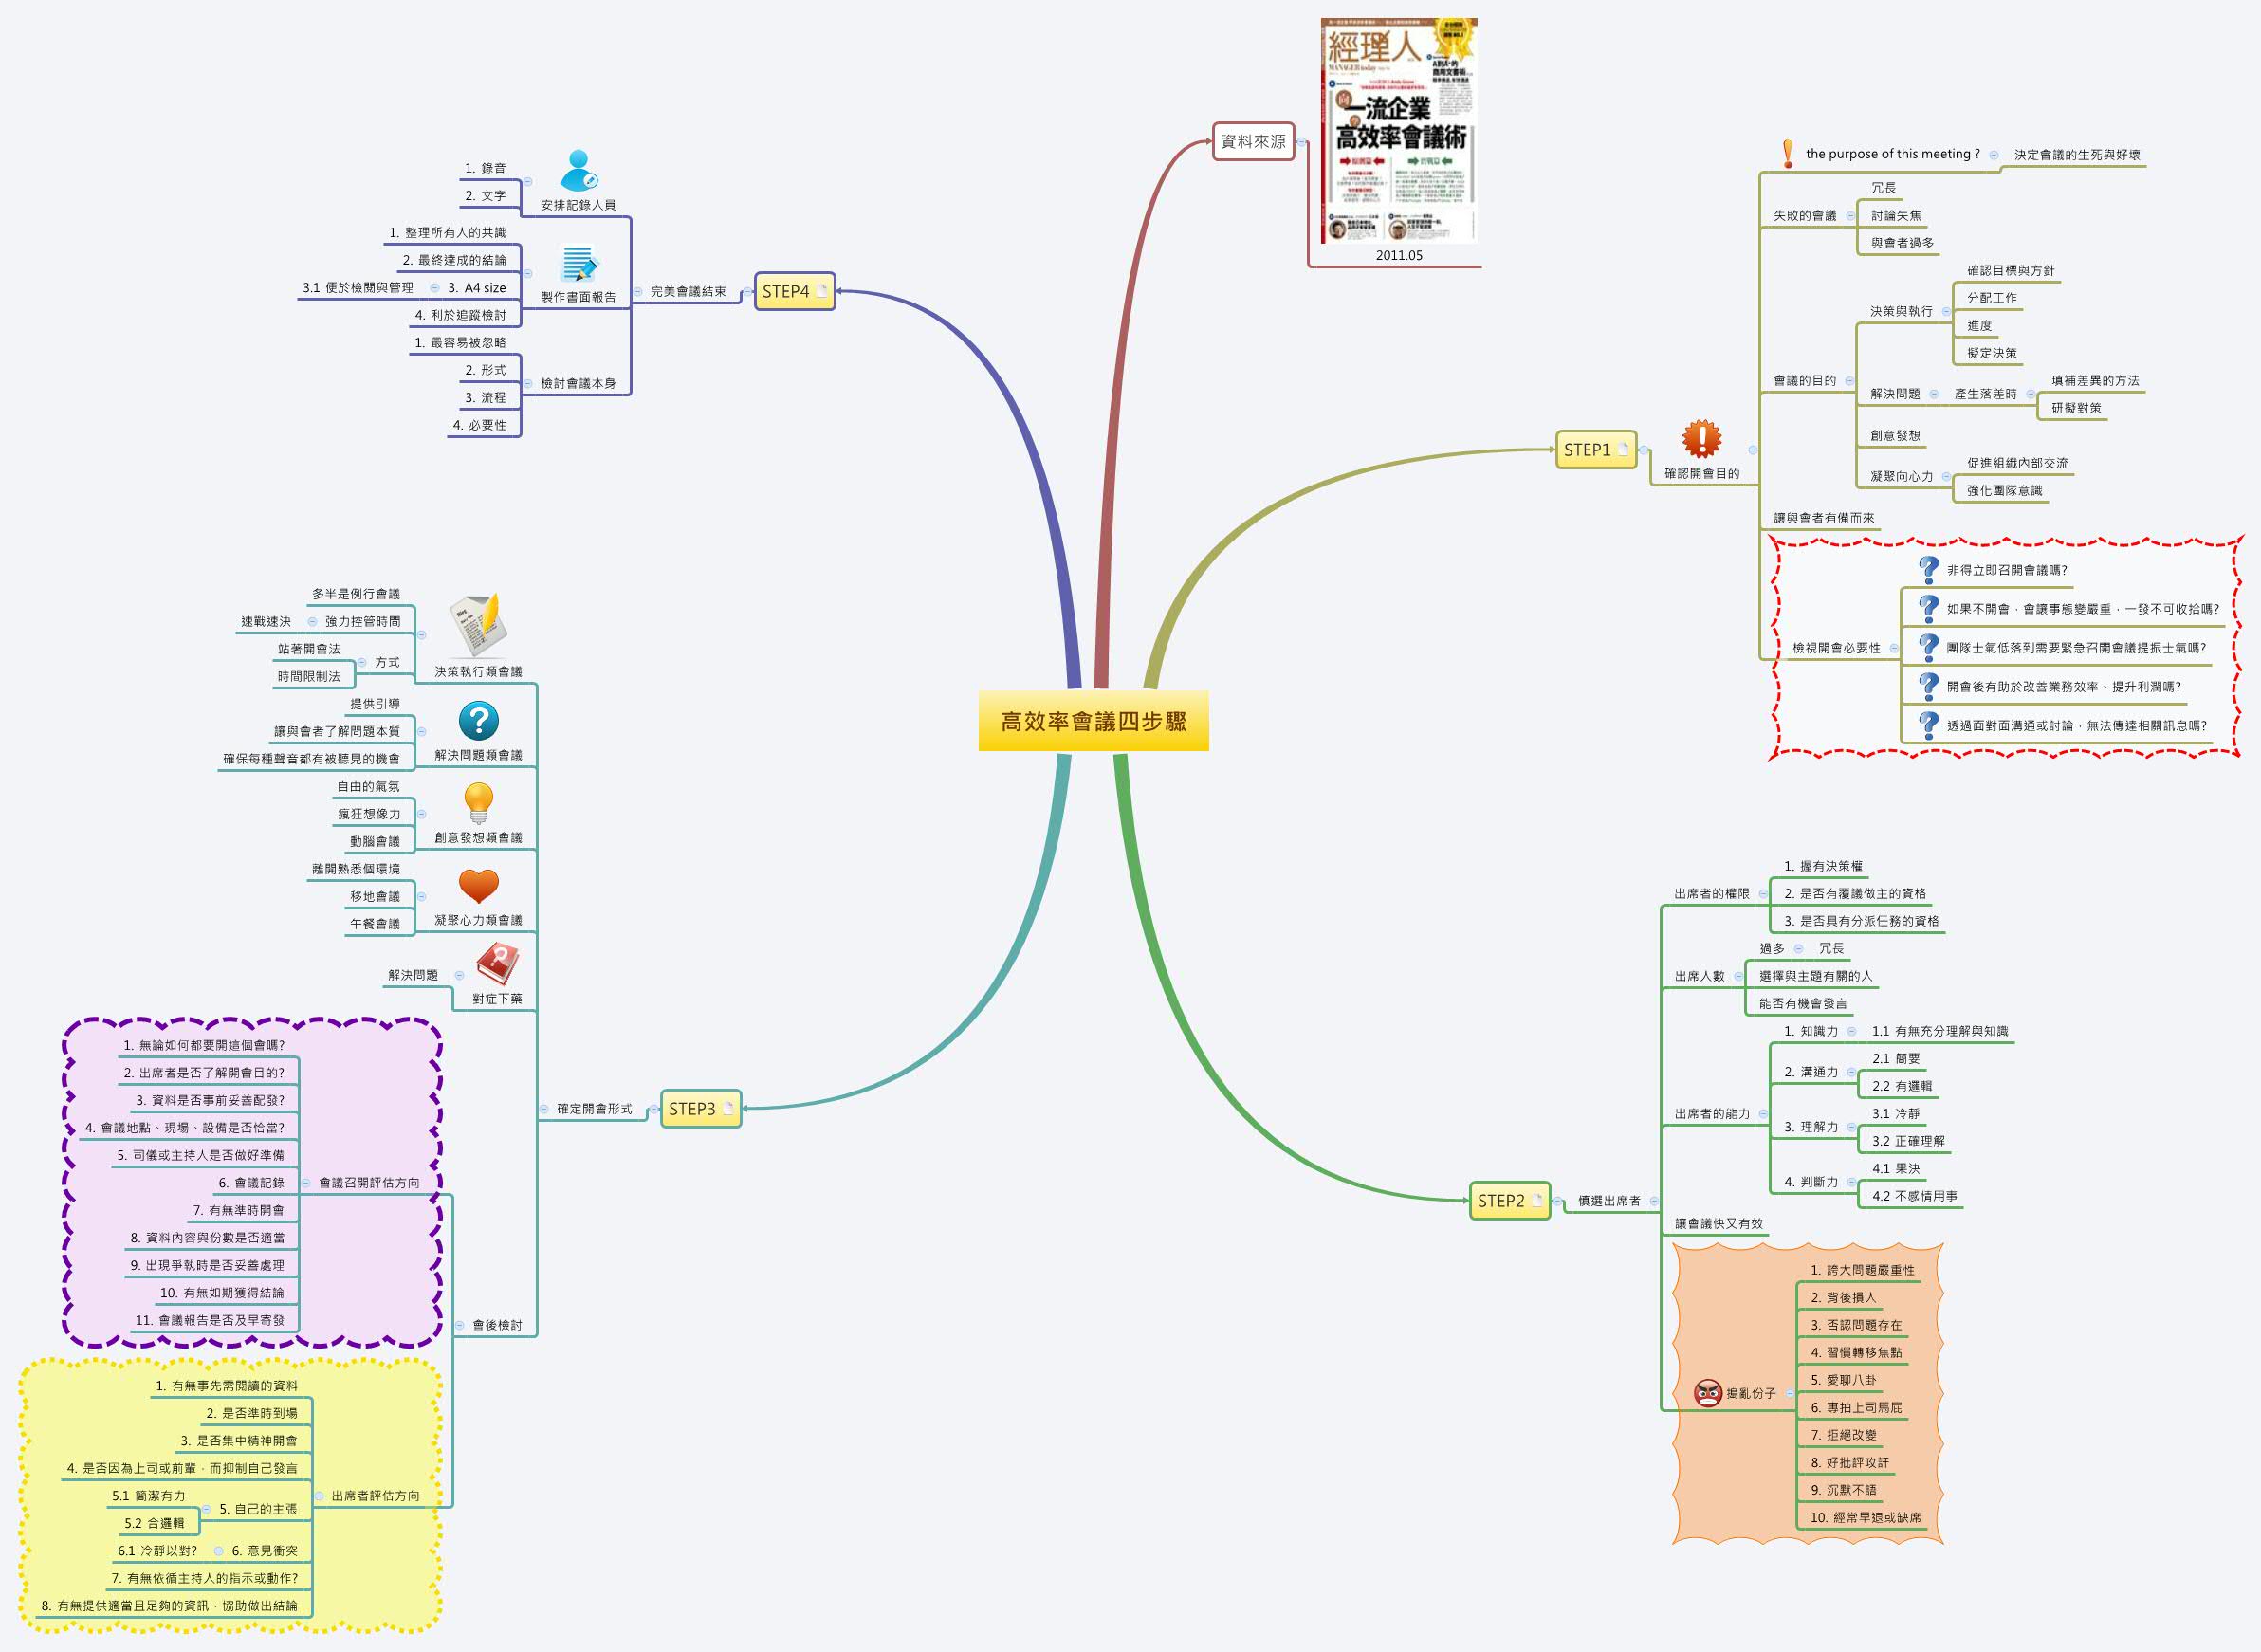Open the note icon on STEP4

(x=822, y=291)
